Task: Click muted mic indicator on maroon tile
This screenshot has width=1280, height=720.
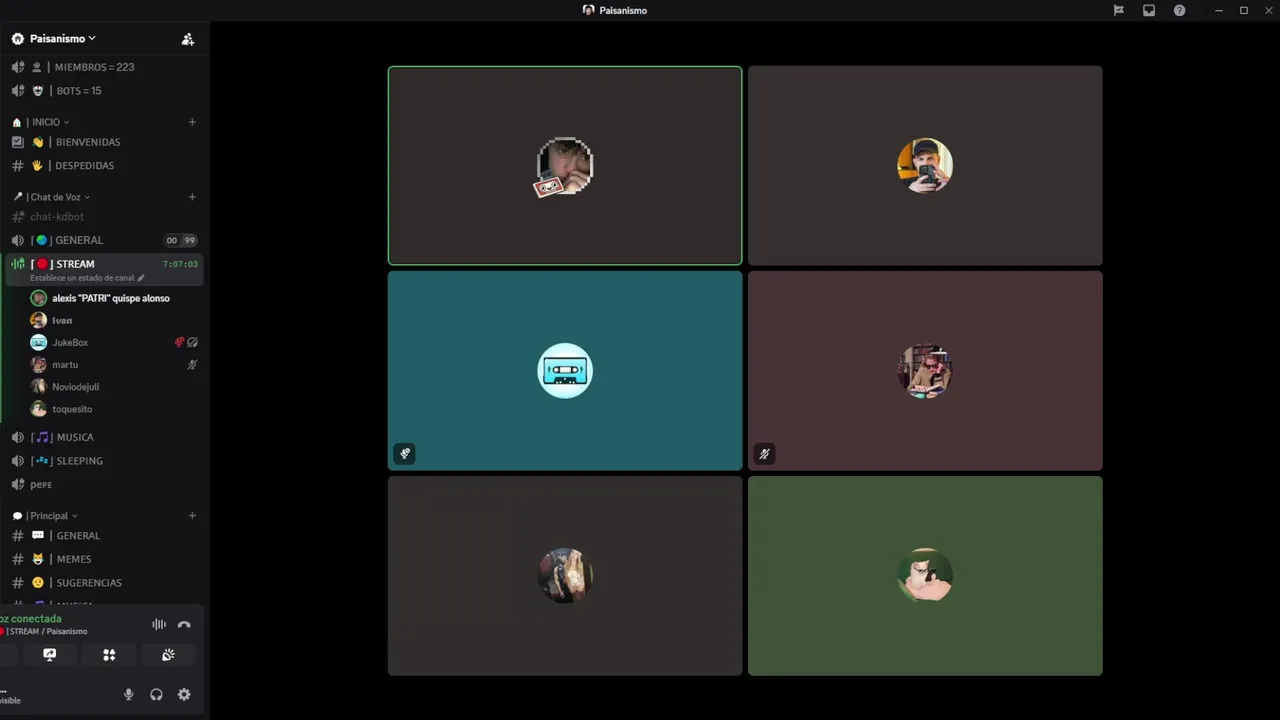Action: pyautogui.click(x=764, y=454)
